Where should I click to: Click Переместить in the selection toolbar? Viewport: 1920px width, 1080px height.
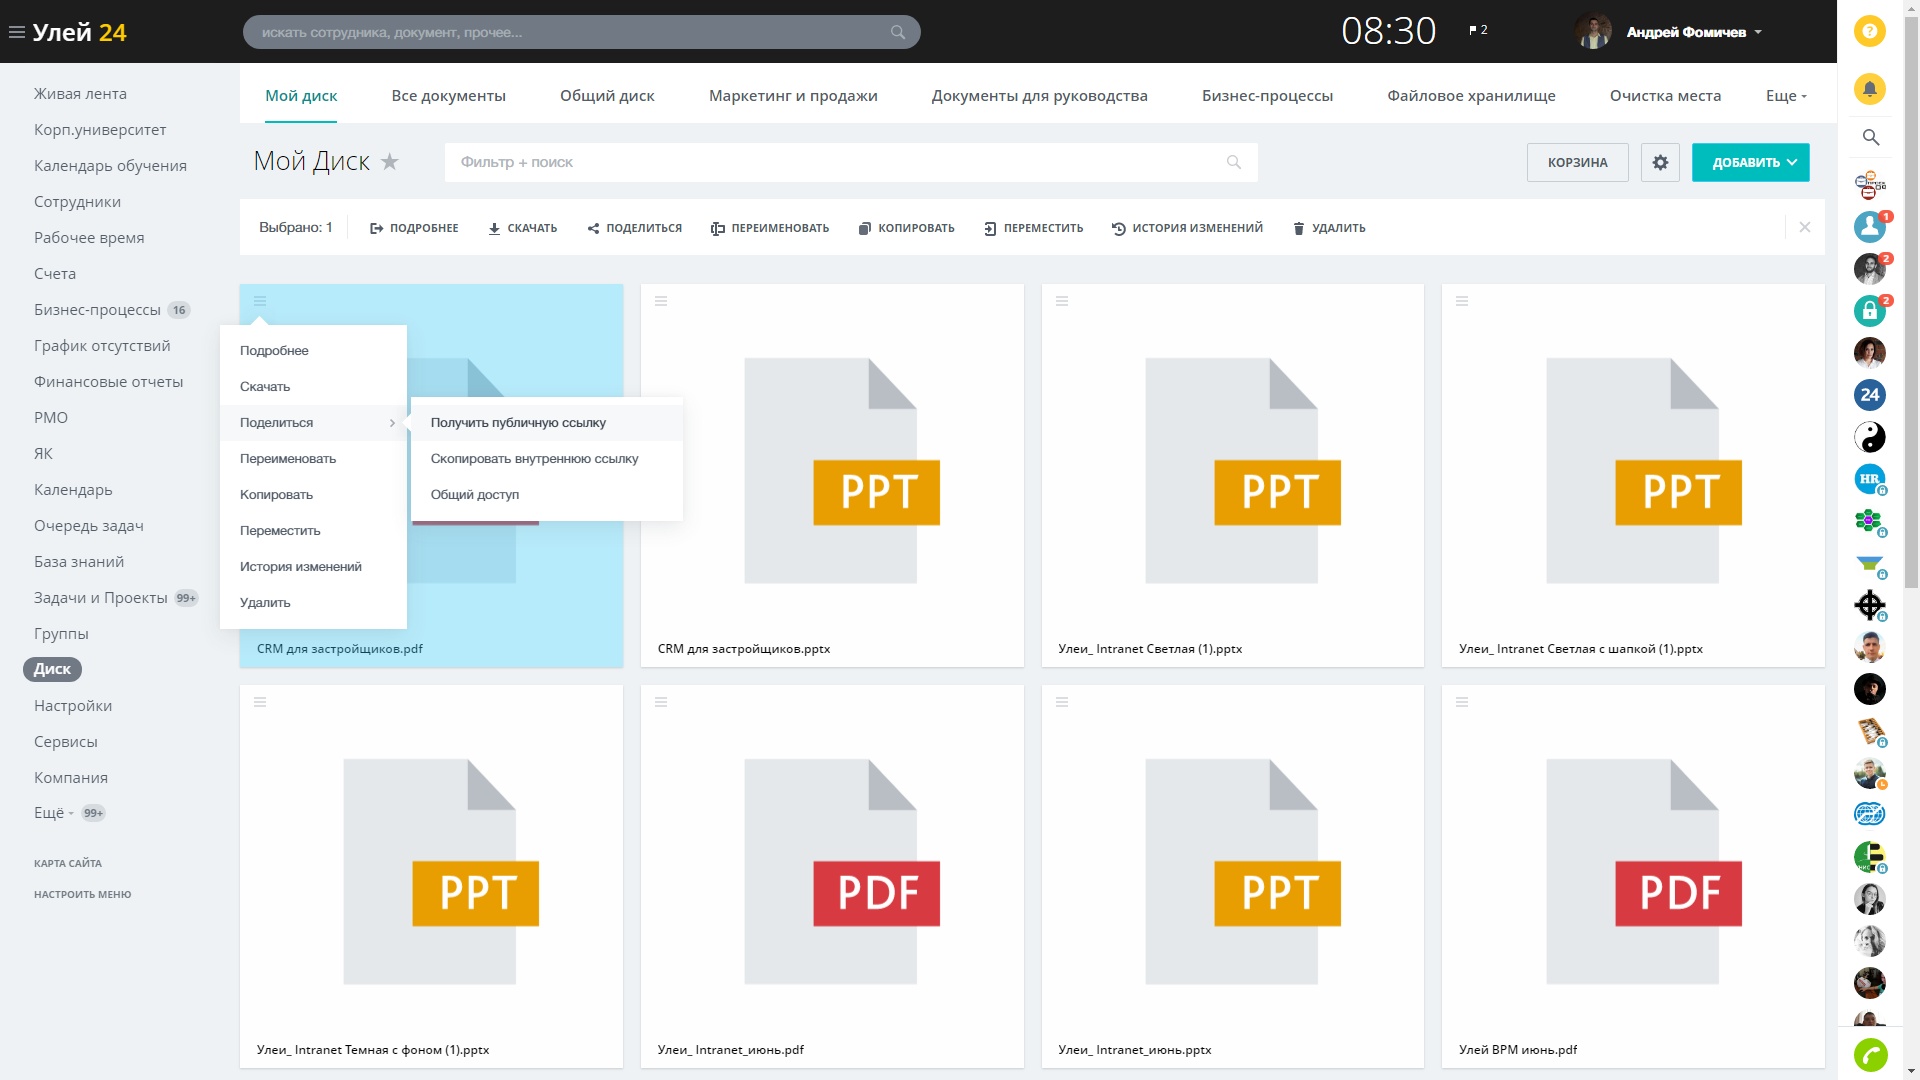(1033, 228)
